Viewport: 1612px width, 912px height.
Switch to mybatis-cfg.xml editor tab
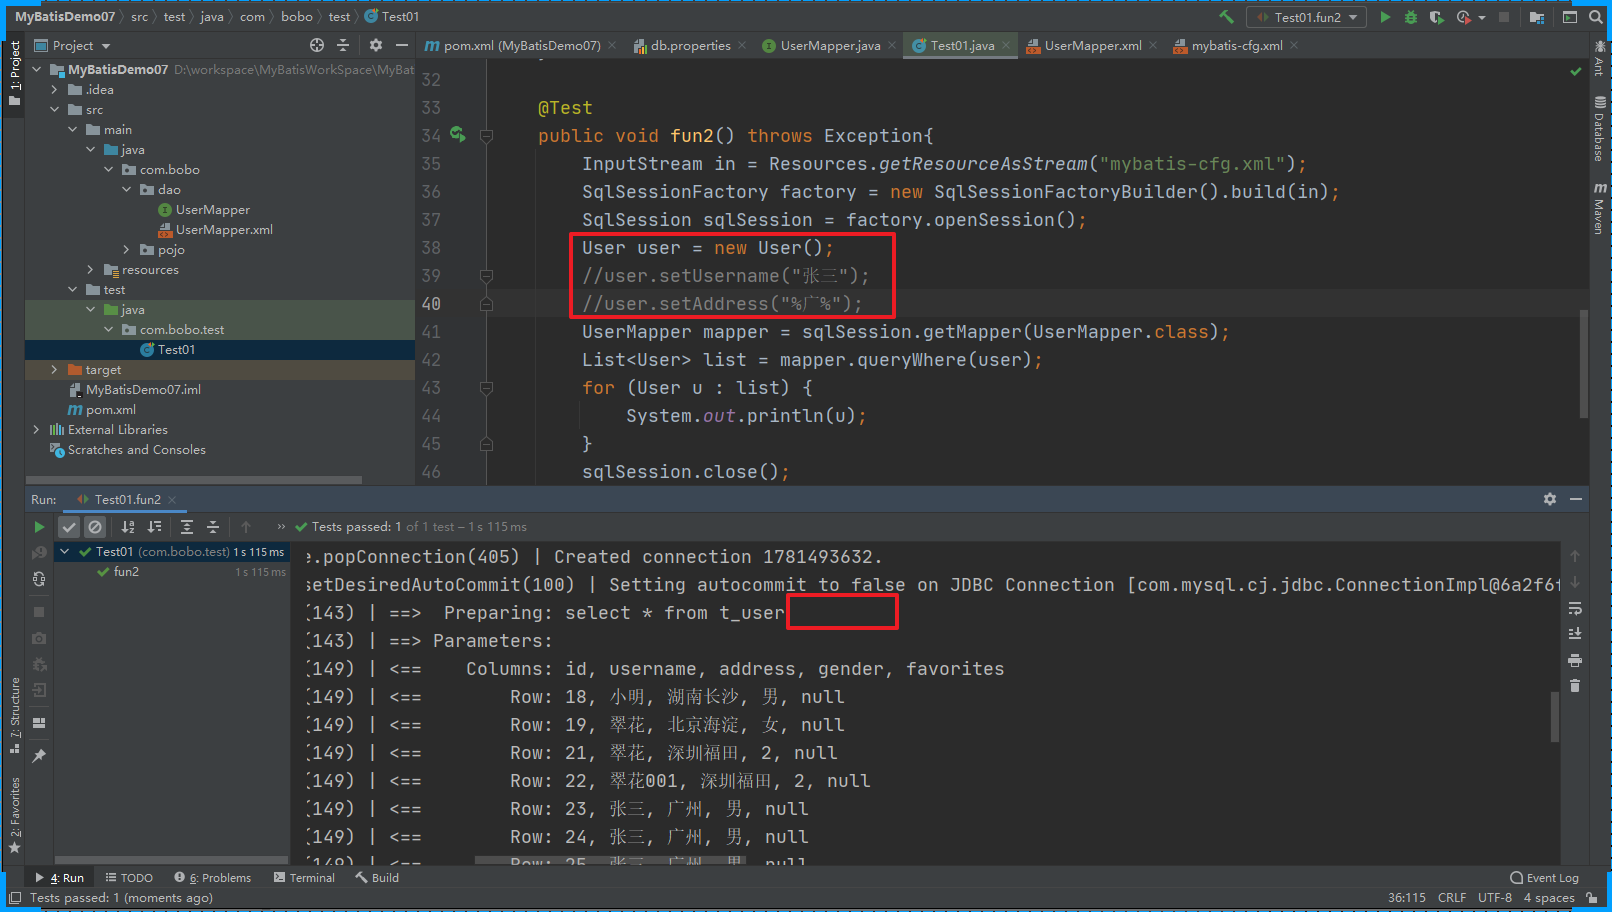tap(1236, 46)
